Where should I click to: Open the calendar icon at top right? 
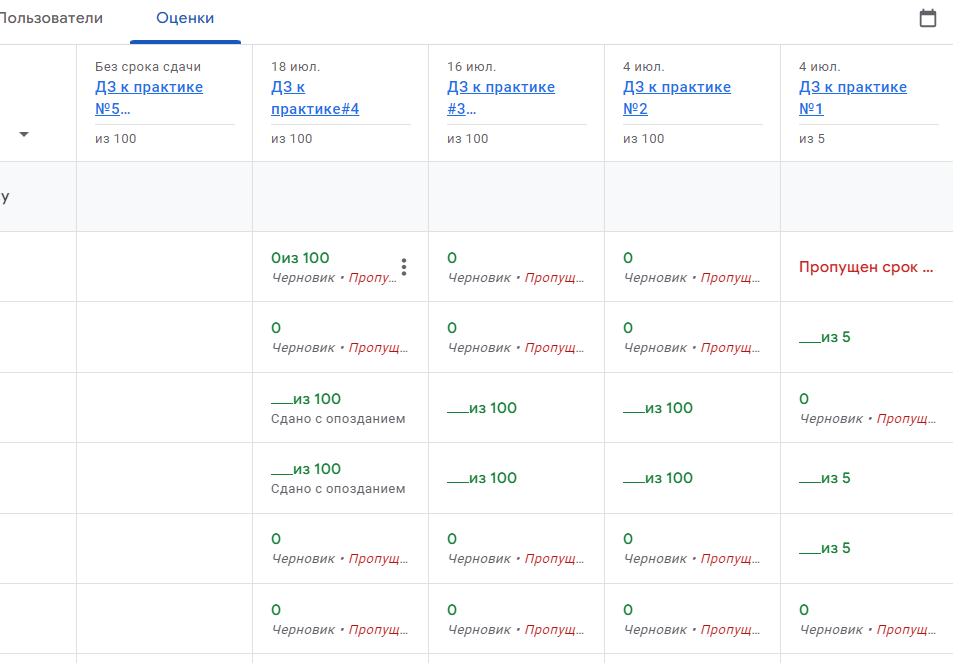point(928,18)
